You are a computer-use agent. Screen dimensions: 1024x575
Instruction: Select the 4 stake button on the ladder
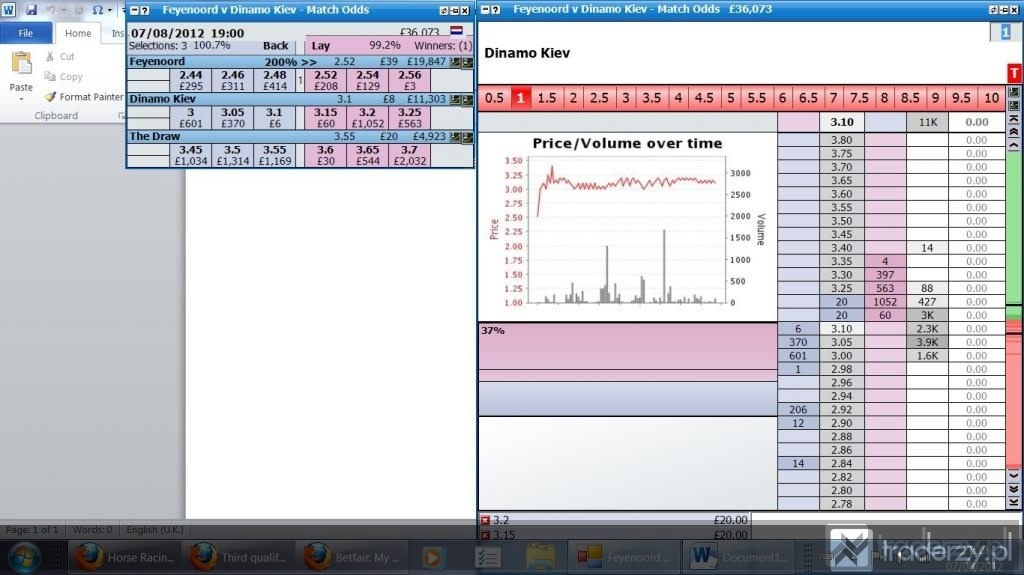pos(678,98)
